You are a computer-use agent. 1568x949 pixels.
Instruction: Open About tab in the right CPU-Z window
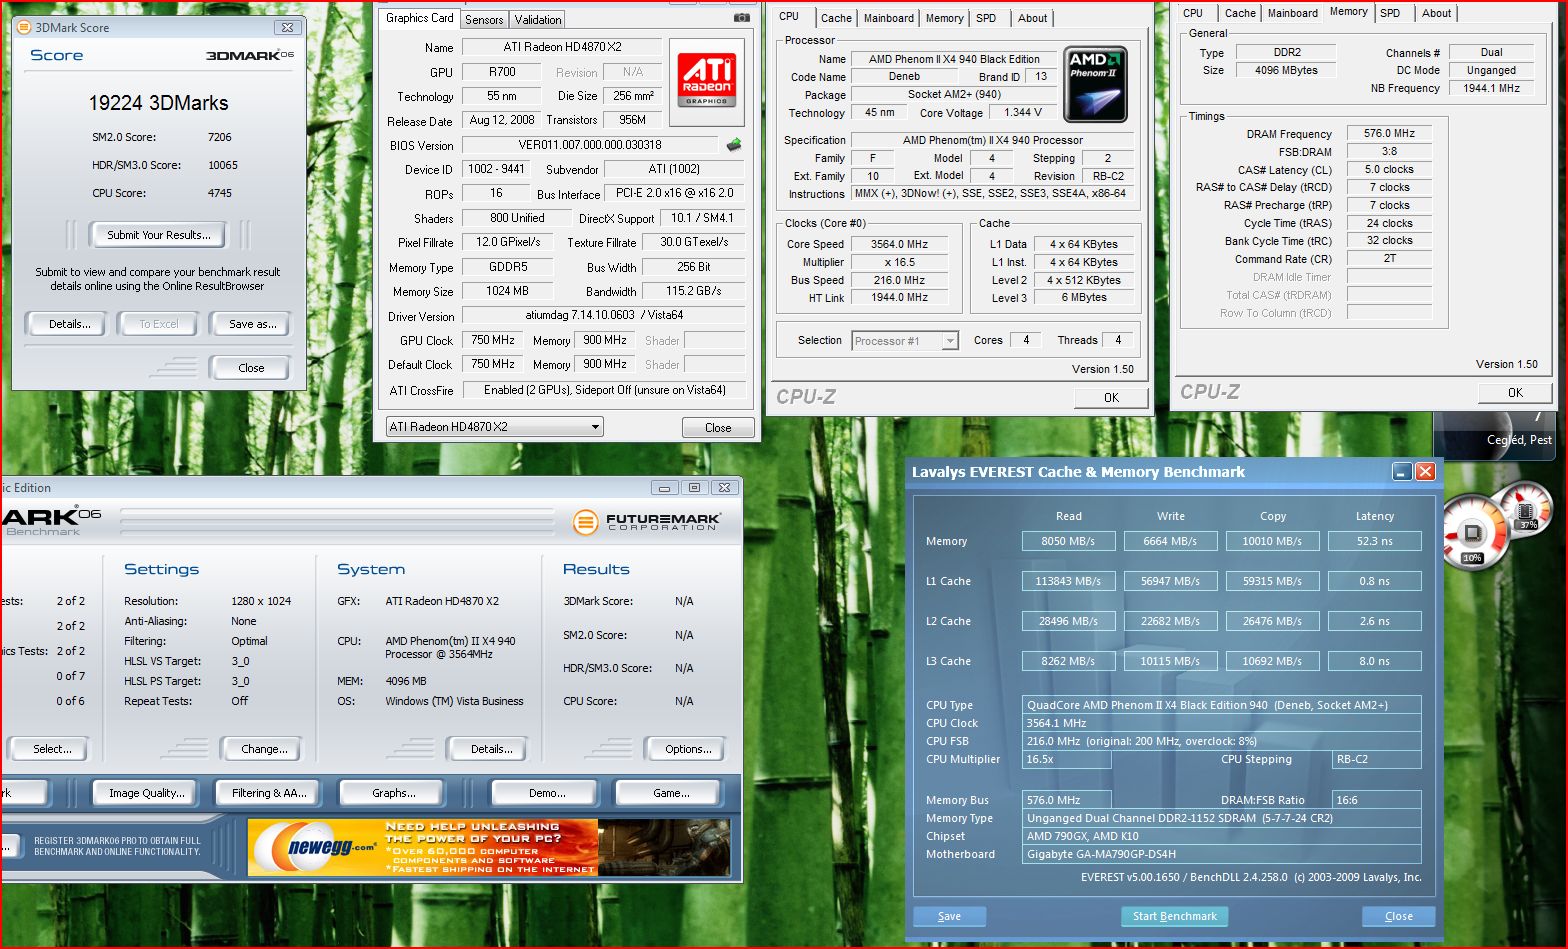coord(1436,13)
